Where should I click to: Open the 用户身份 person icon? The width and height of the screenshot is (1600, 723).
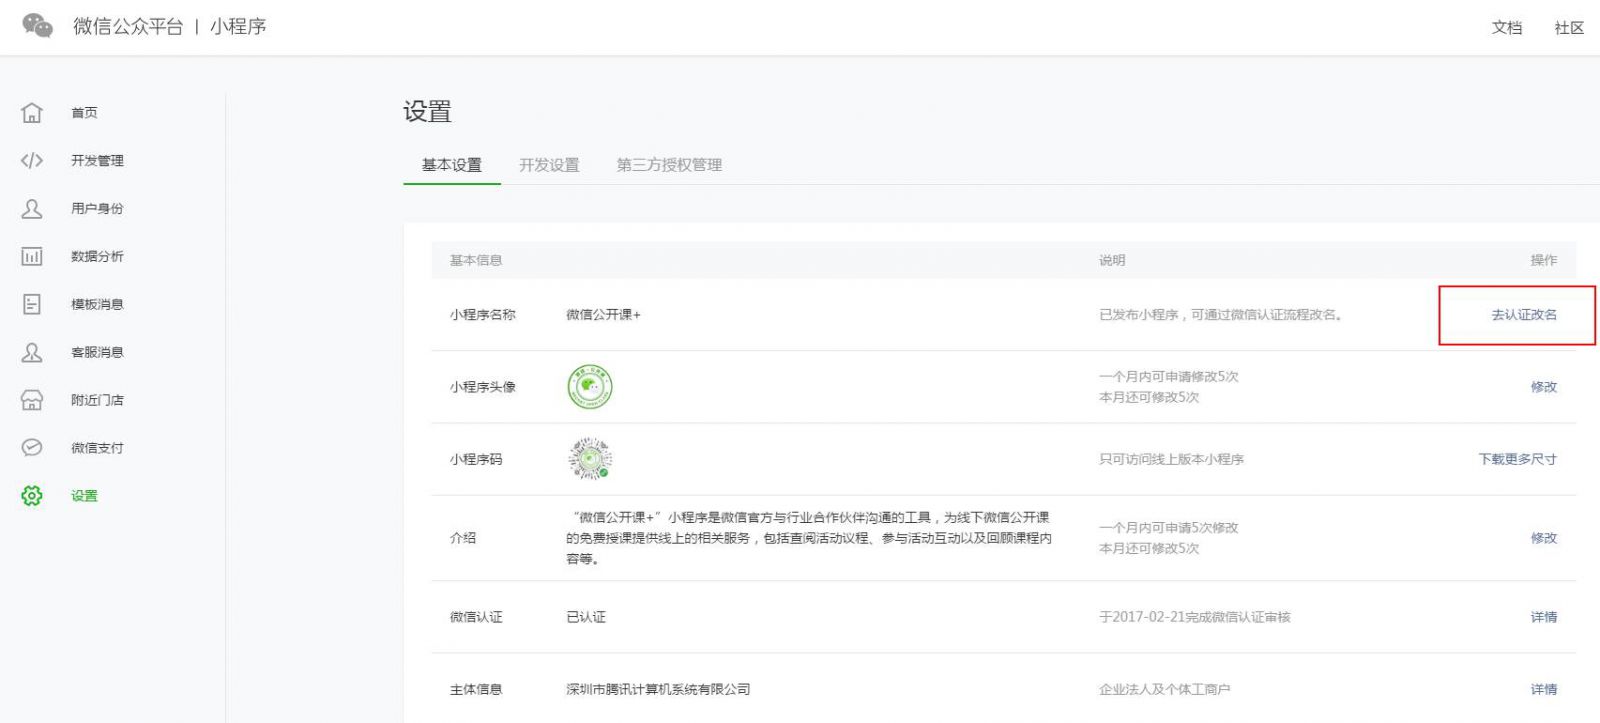point(32,208)
